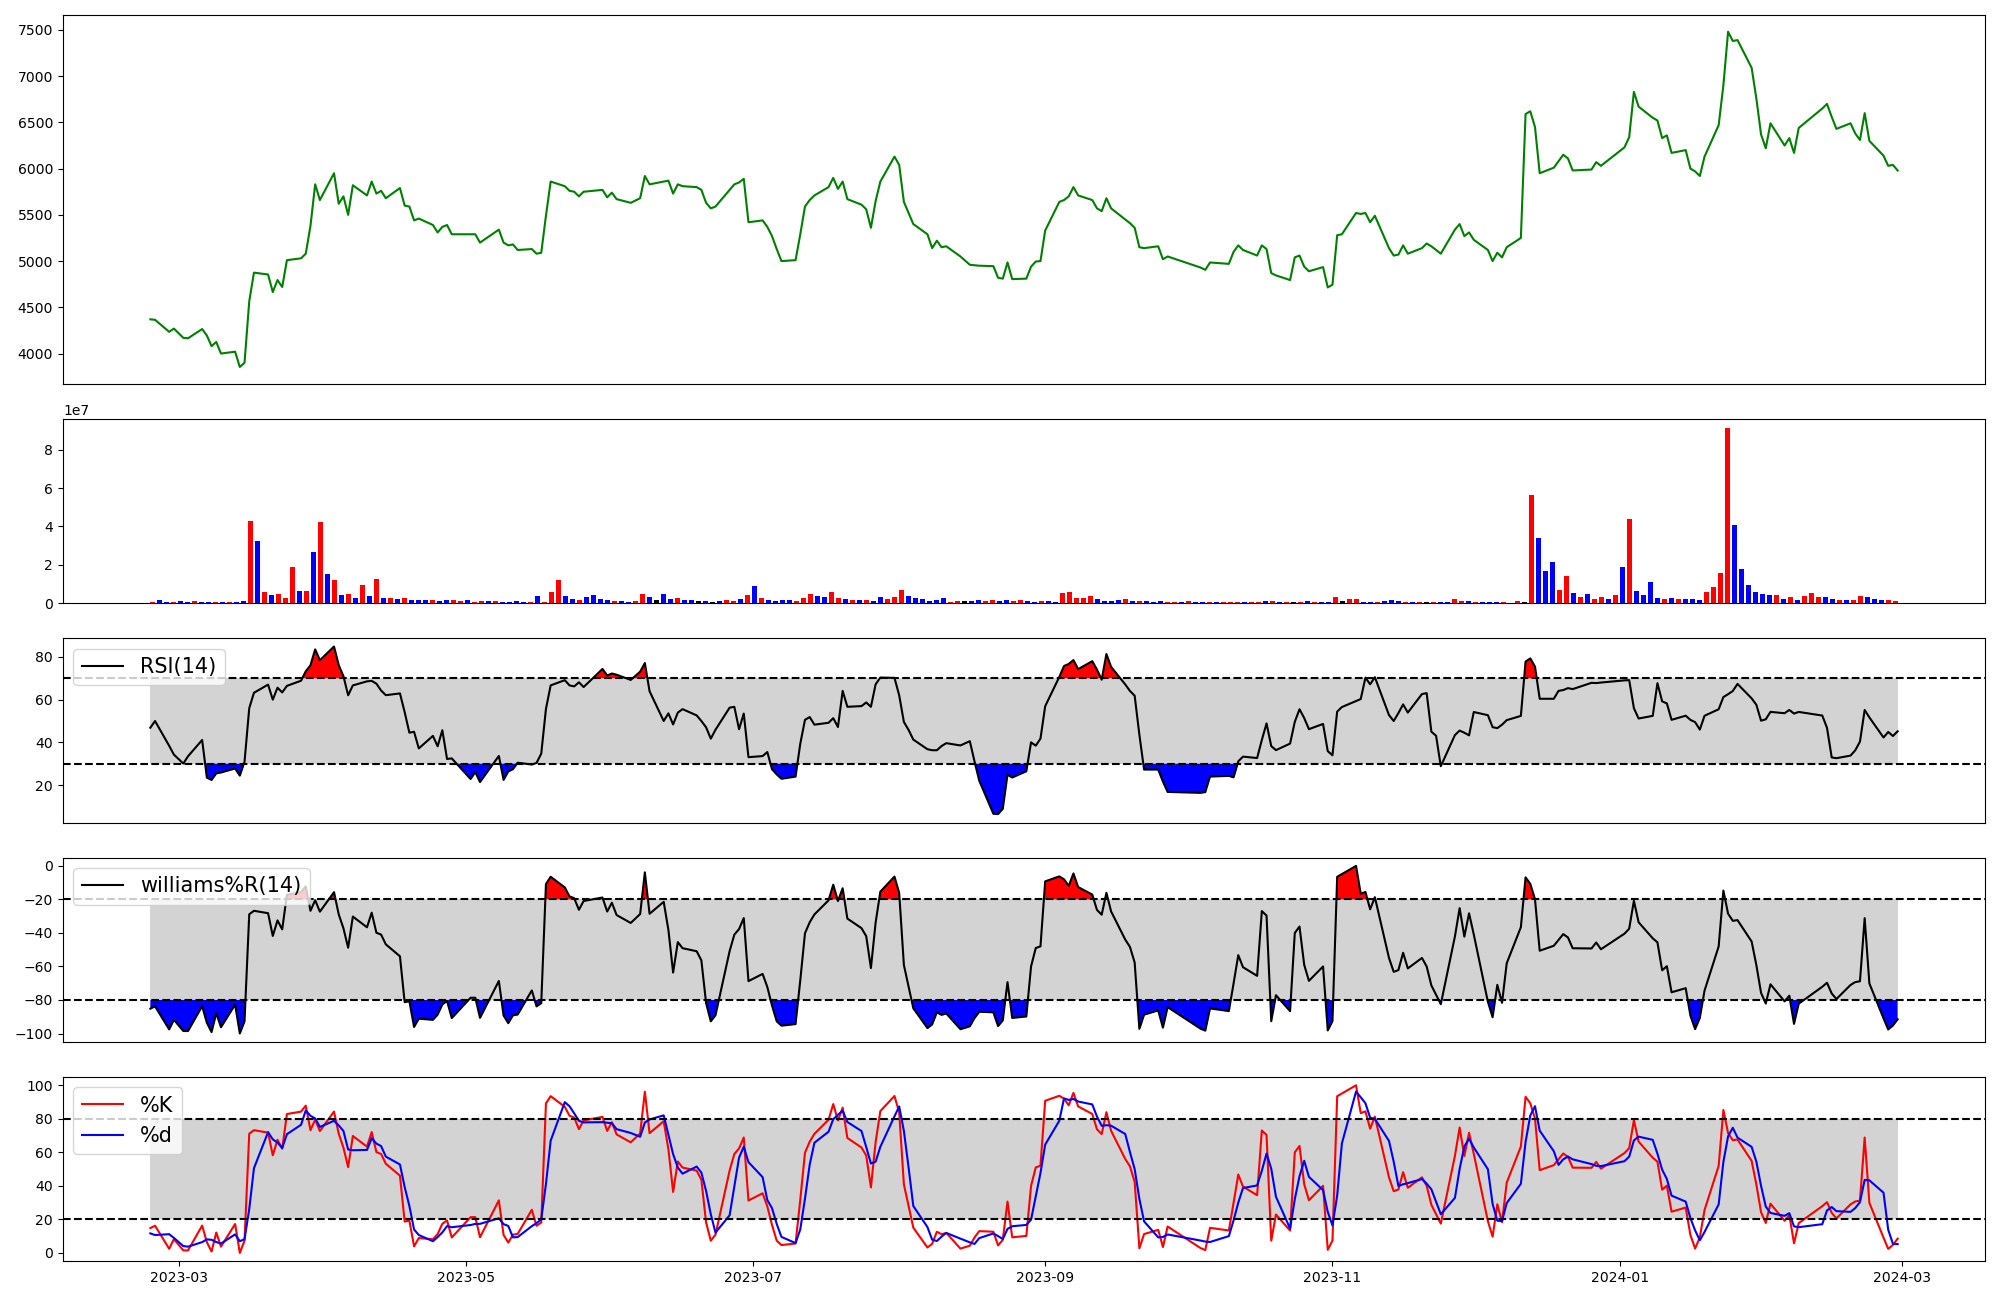Click the 7500 price axis tick label

click(35, 30)
